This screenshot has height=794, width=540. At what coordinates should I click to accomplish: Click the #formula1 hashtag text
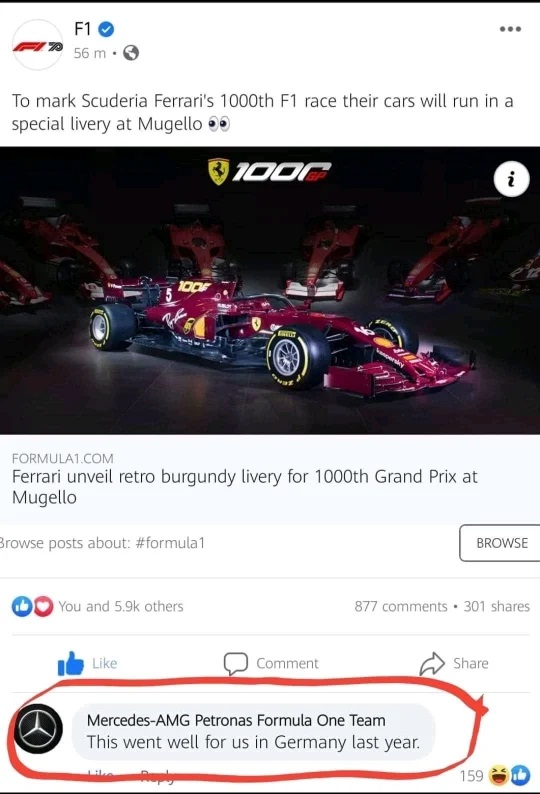170,543
